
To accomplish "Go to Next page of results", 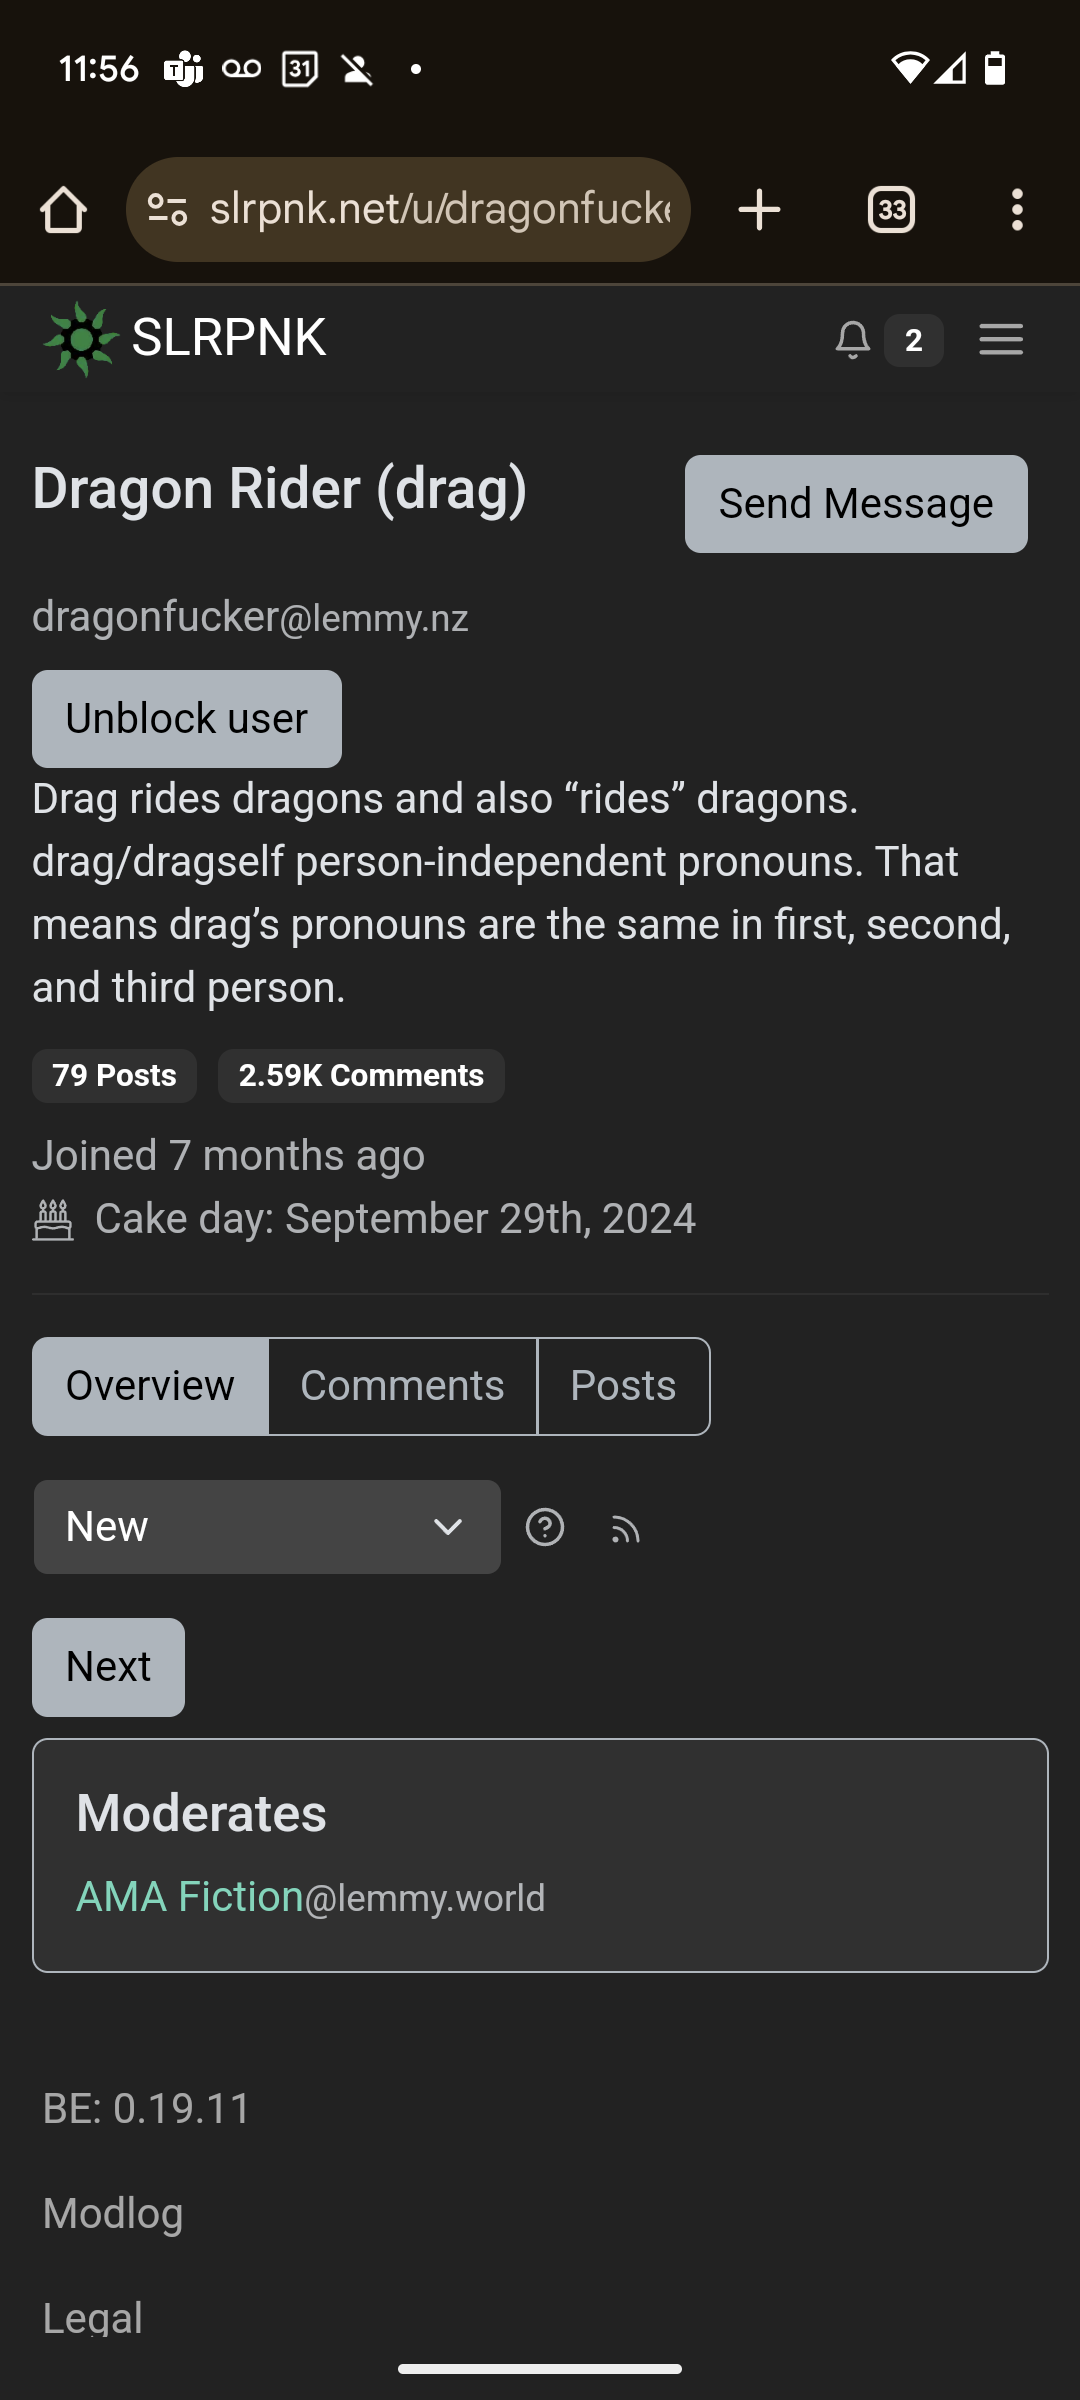I will [109, 1667].
